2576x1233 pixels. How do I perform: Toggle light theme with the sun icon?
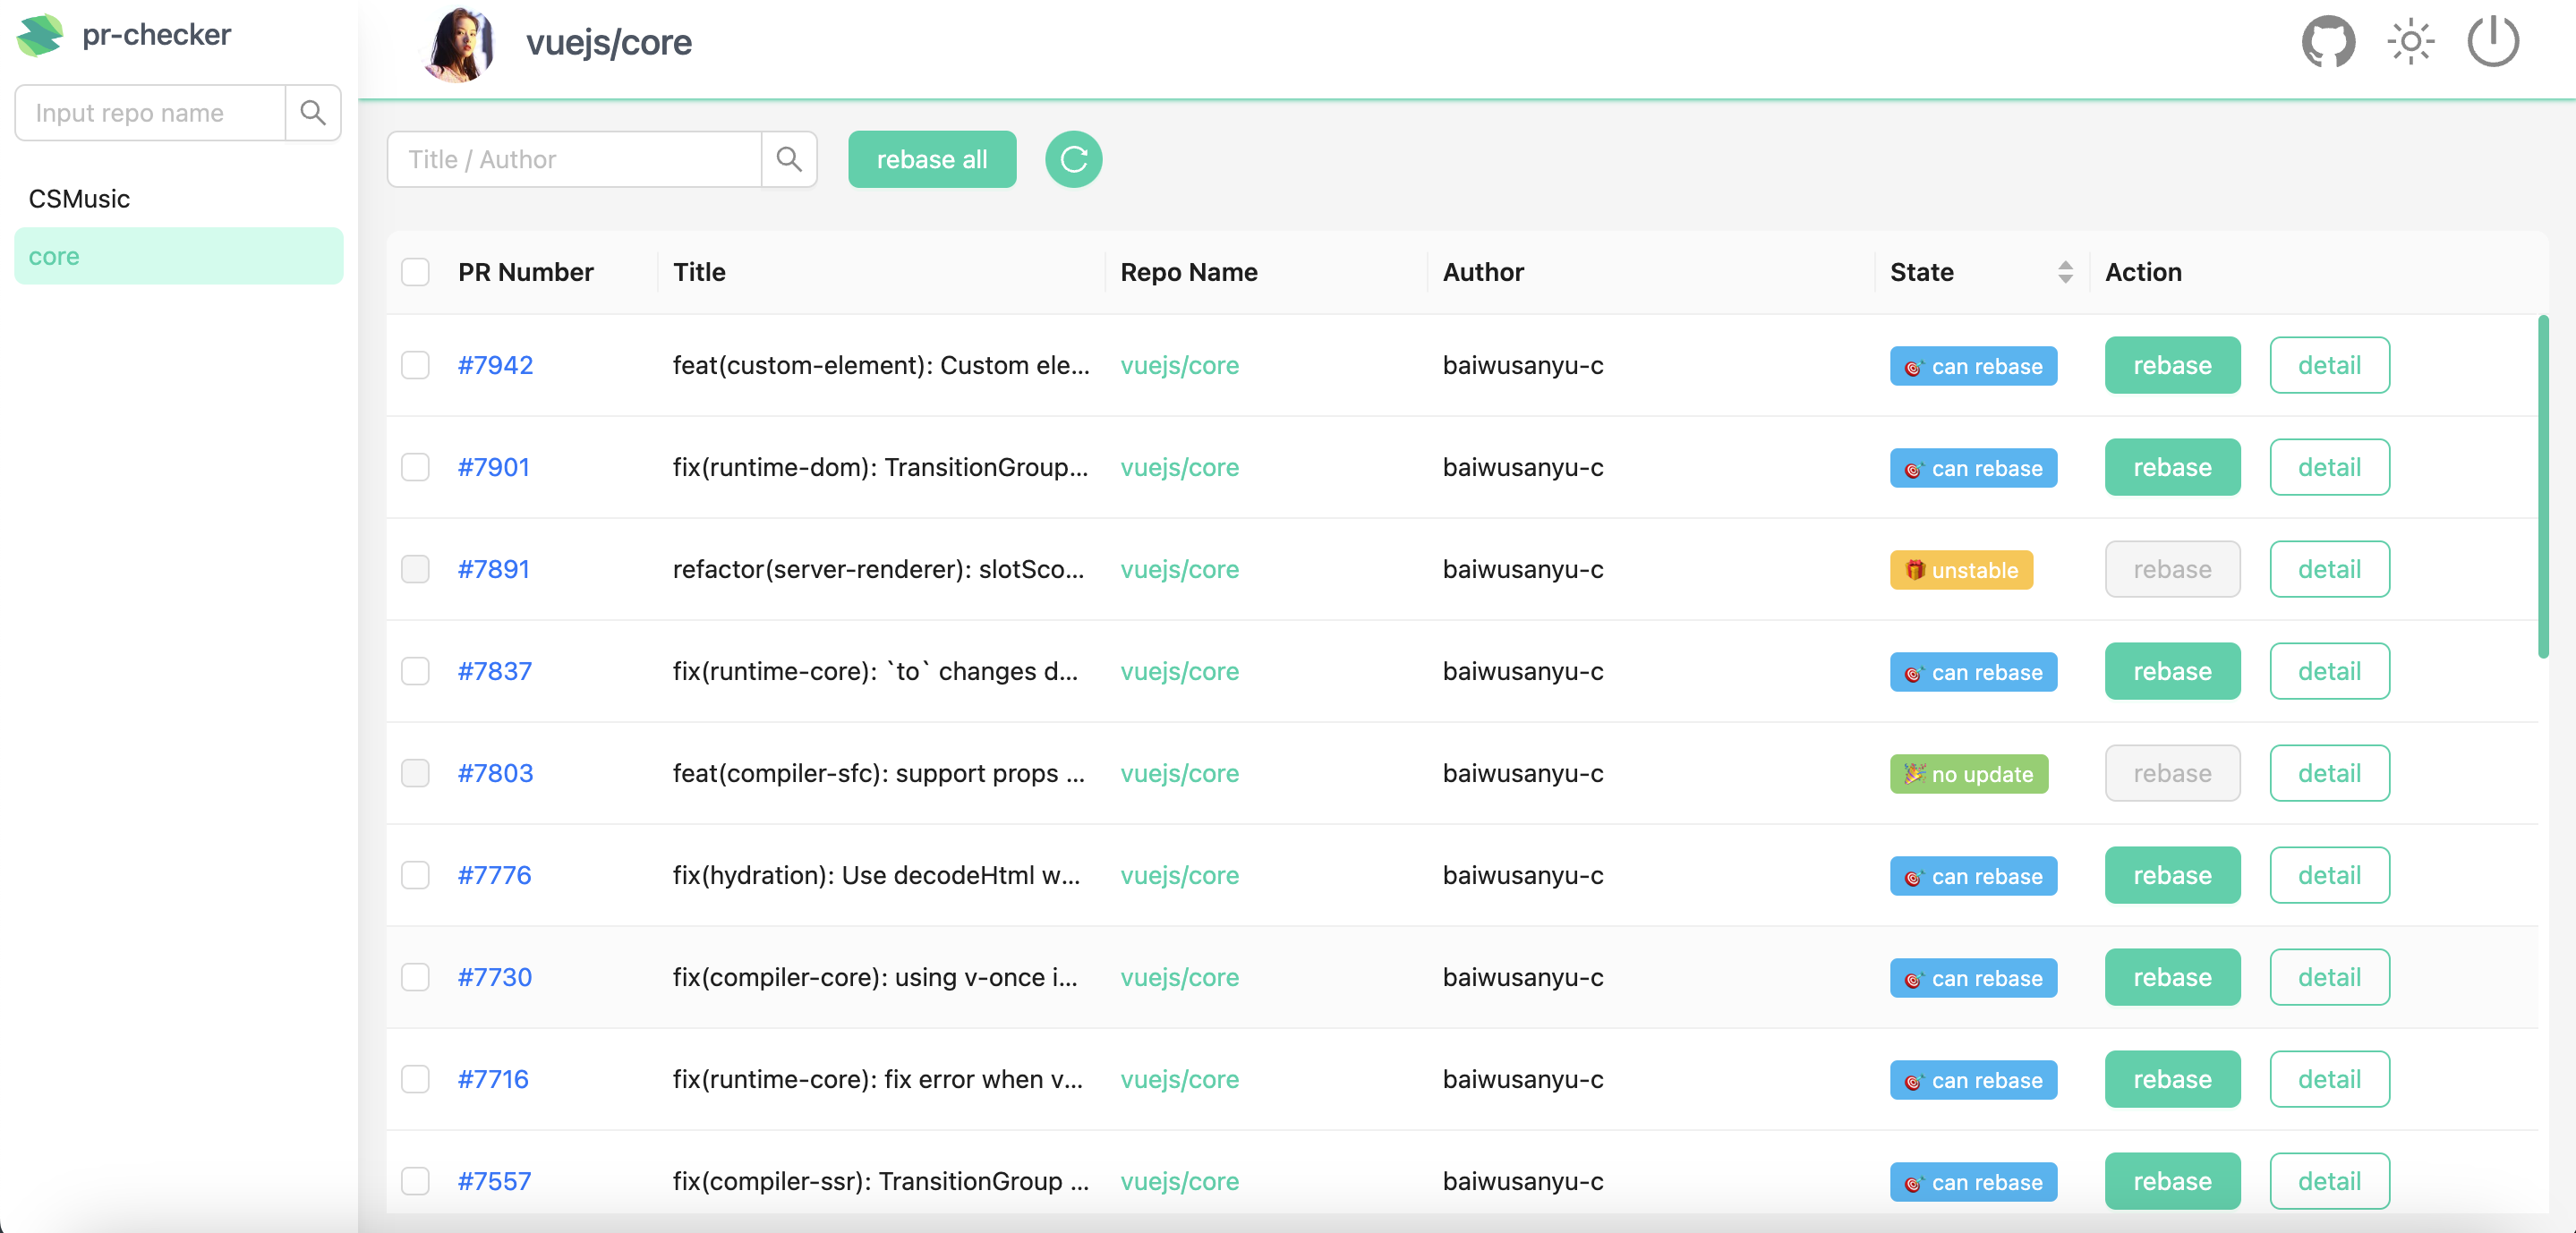(2410, 42)
